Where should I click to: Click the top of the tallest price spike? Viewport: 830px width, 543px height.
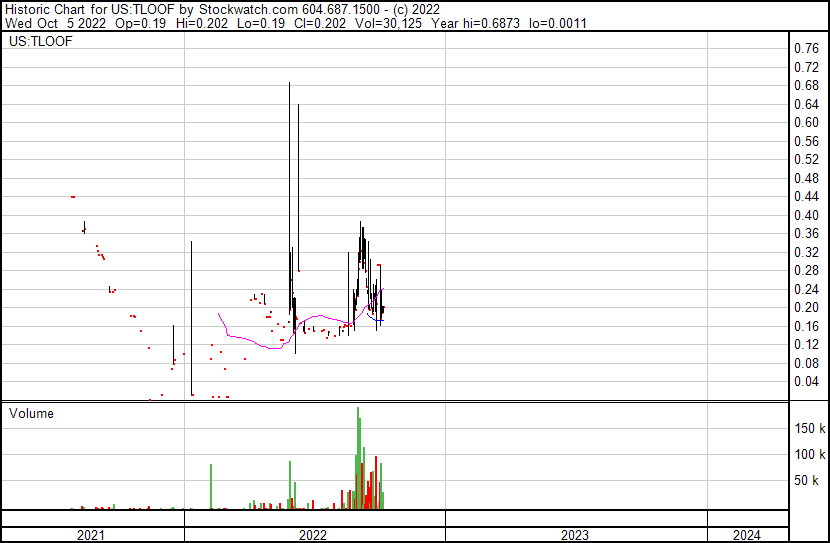[290, 84]
